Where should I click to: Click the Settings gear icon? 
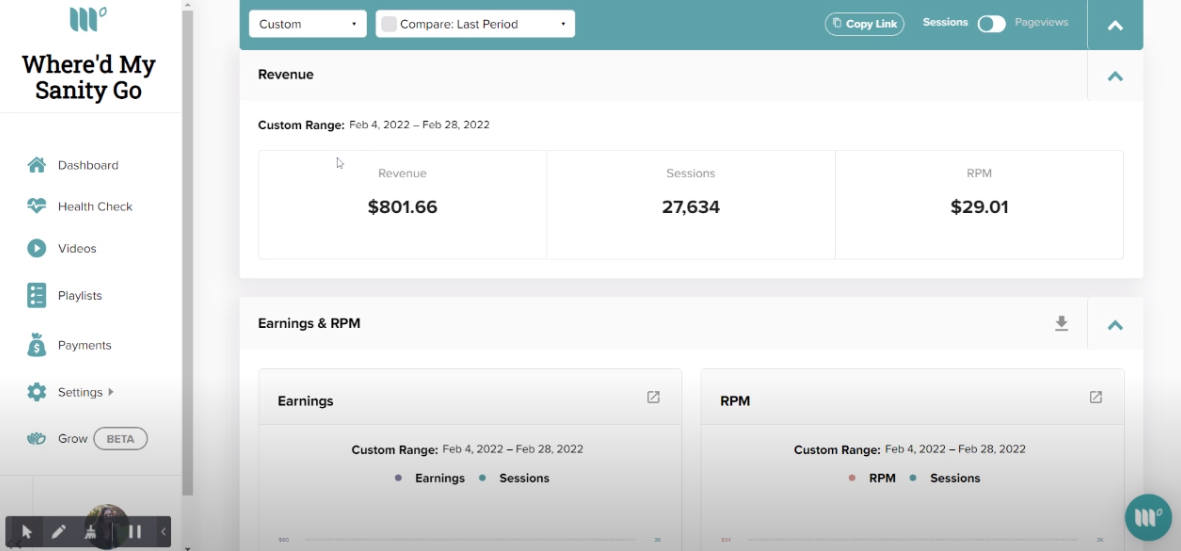[36, 392]
